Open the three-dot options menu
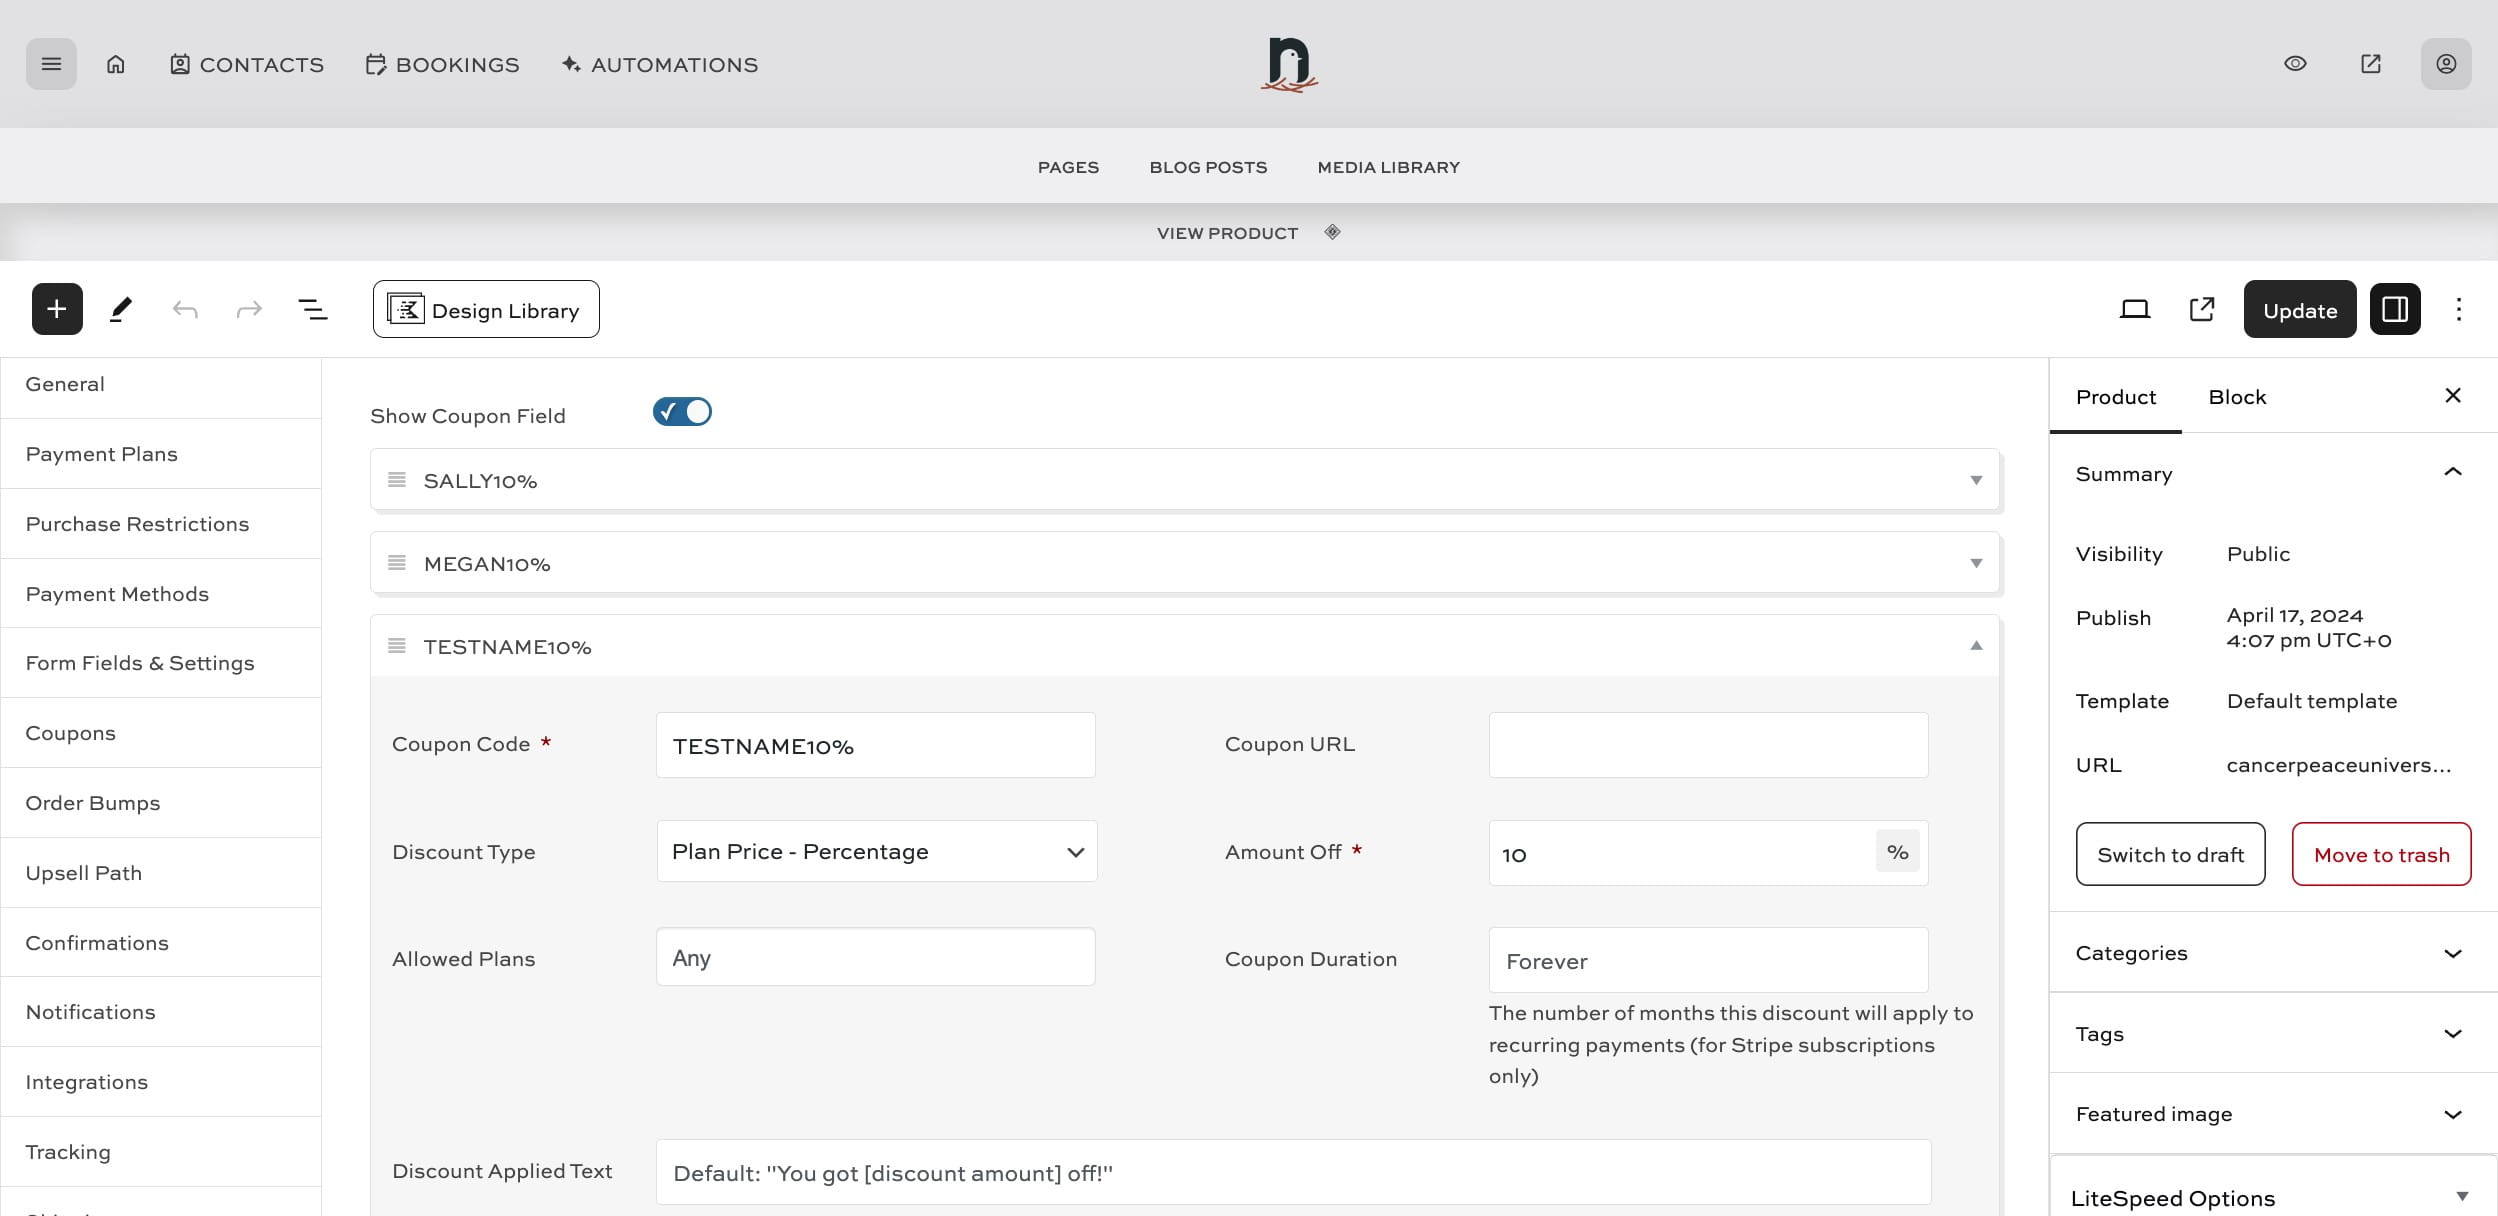The height and width of the screenshot is (1216, 2498). (x=2458, y=309)
